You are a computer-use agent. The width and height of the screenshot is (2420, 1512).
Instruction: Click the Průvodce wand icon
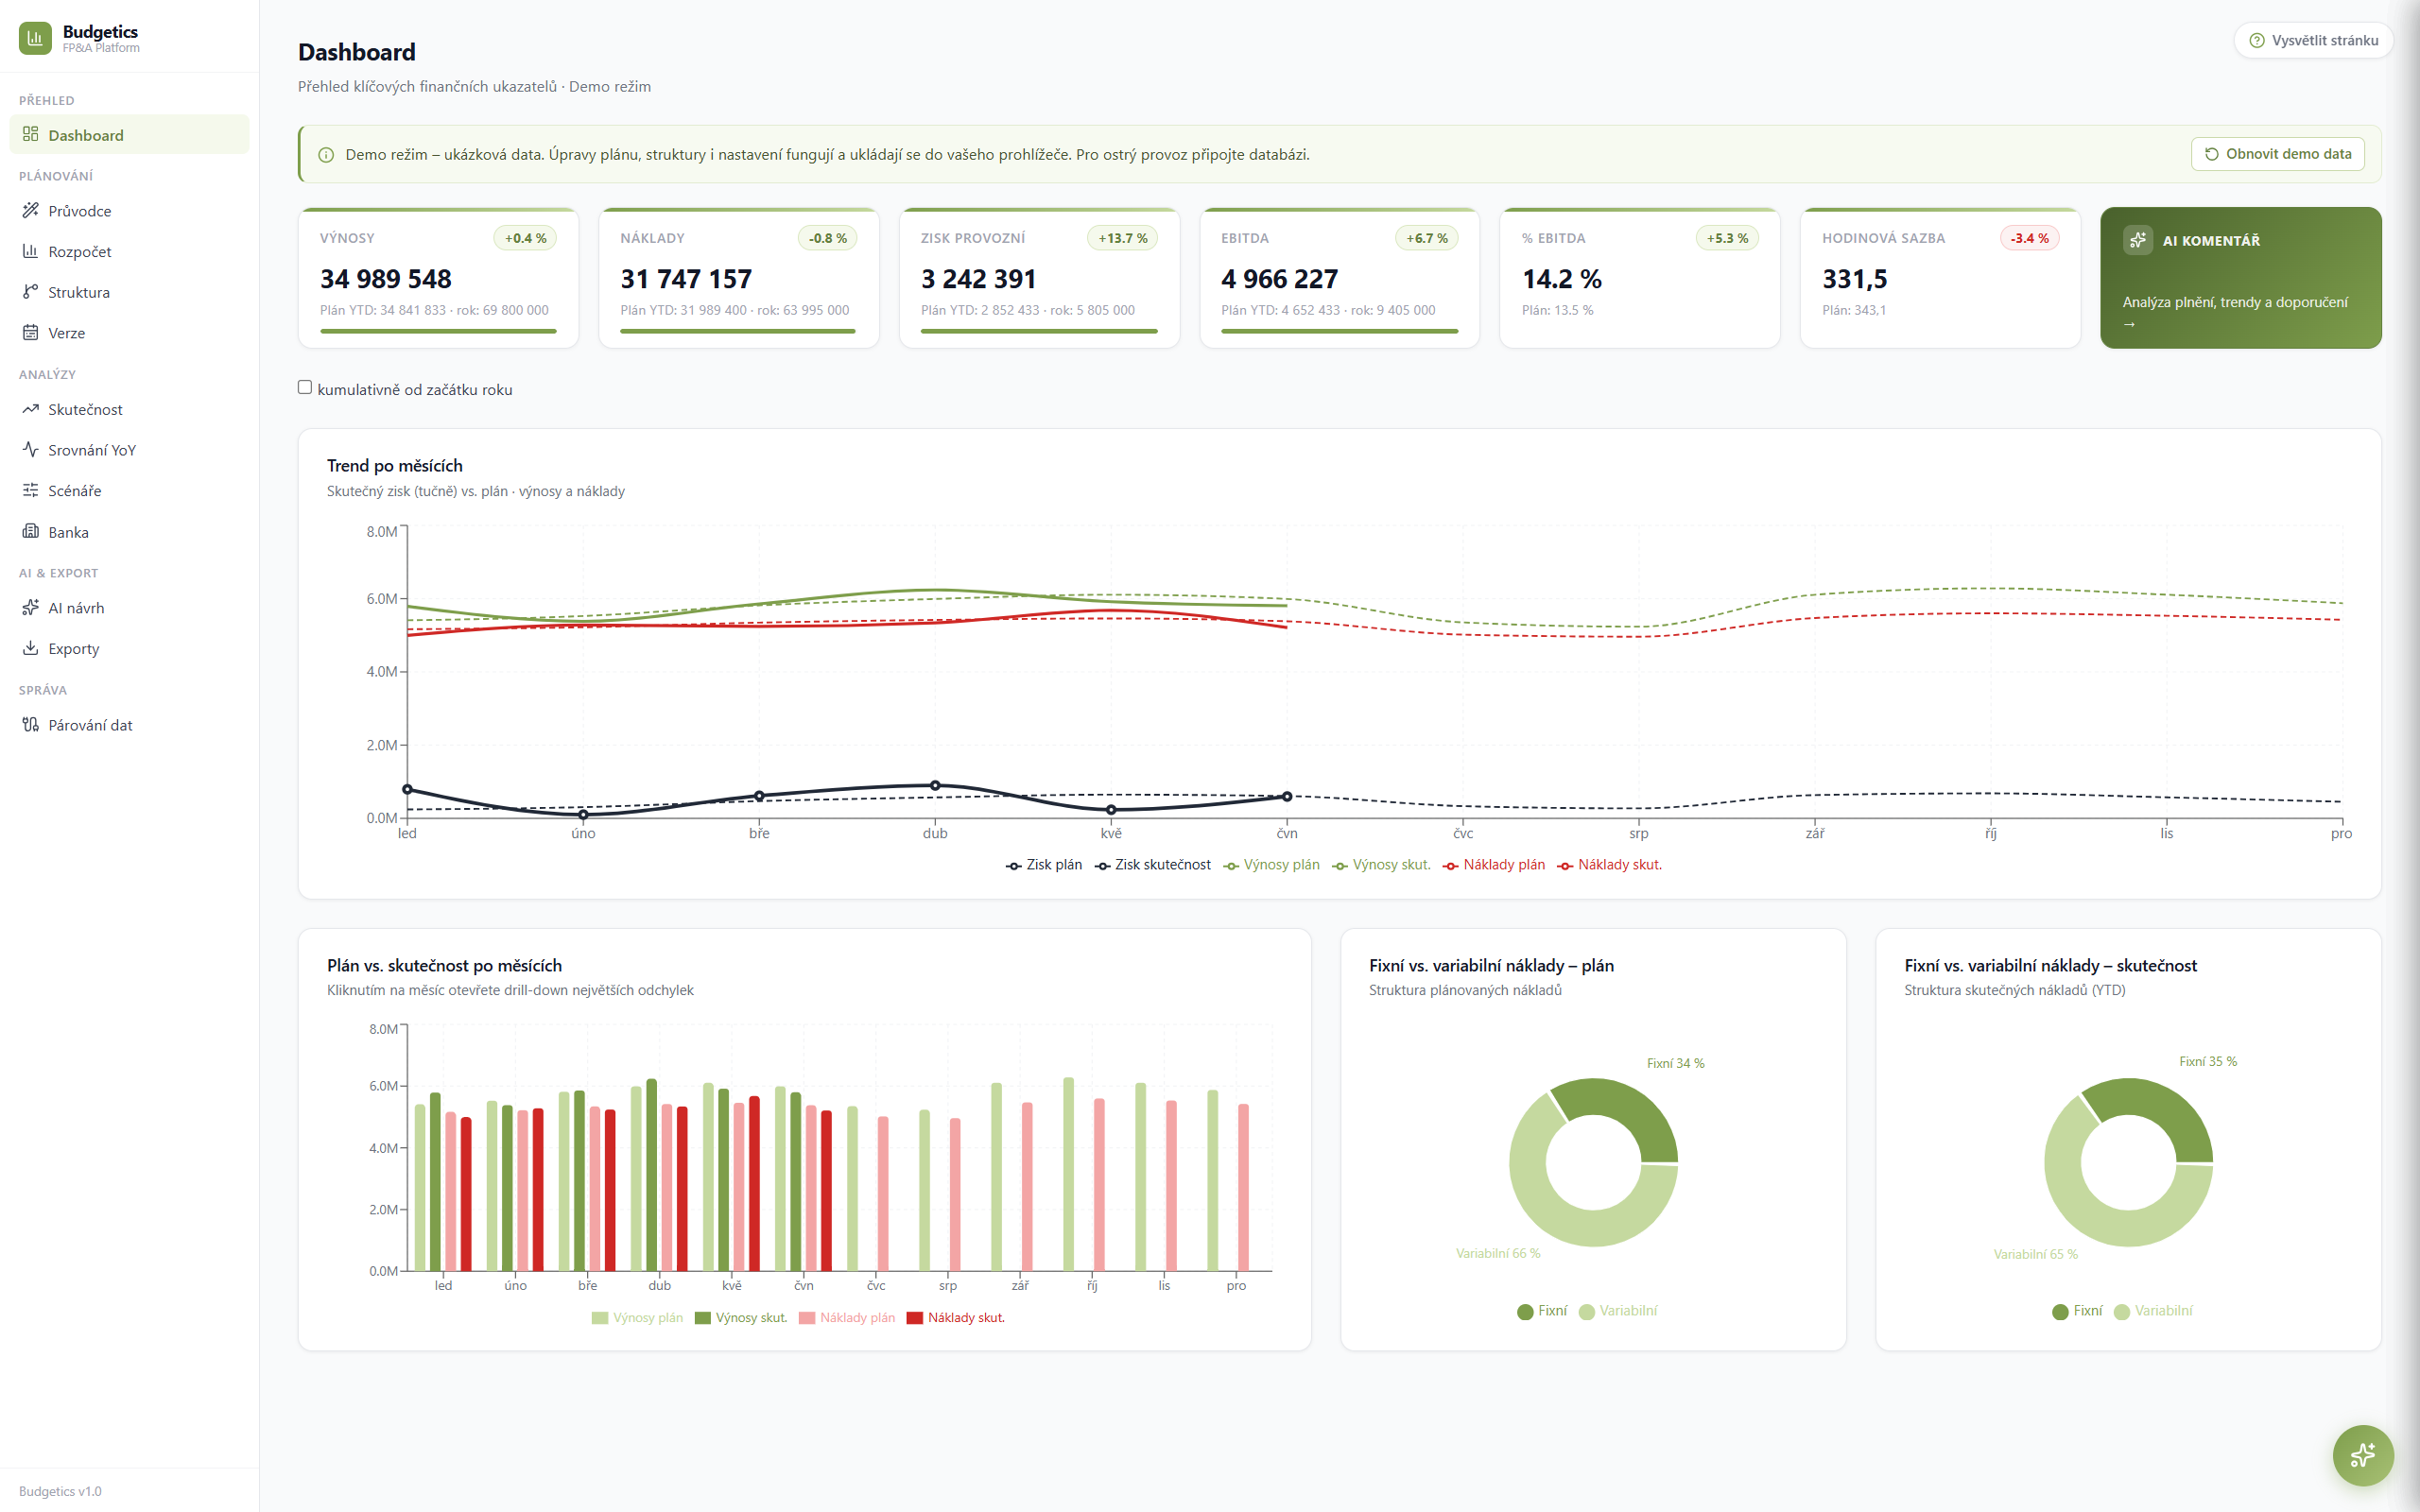31,210
